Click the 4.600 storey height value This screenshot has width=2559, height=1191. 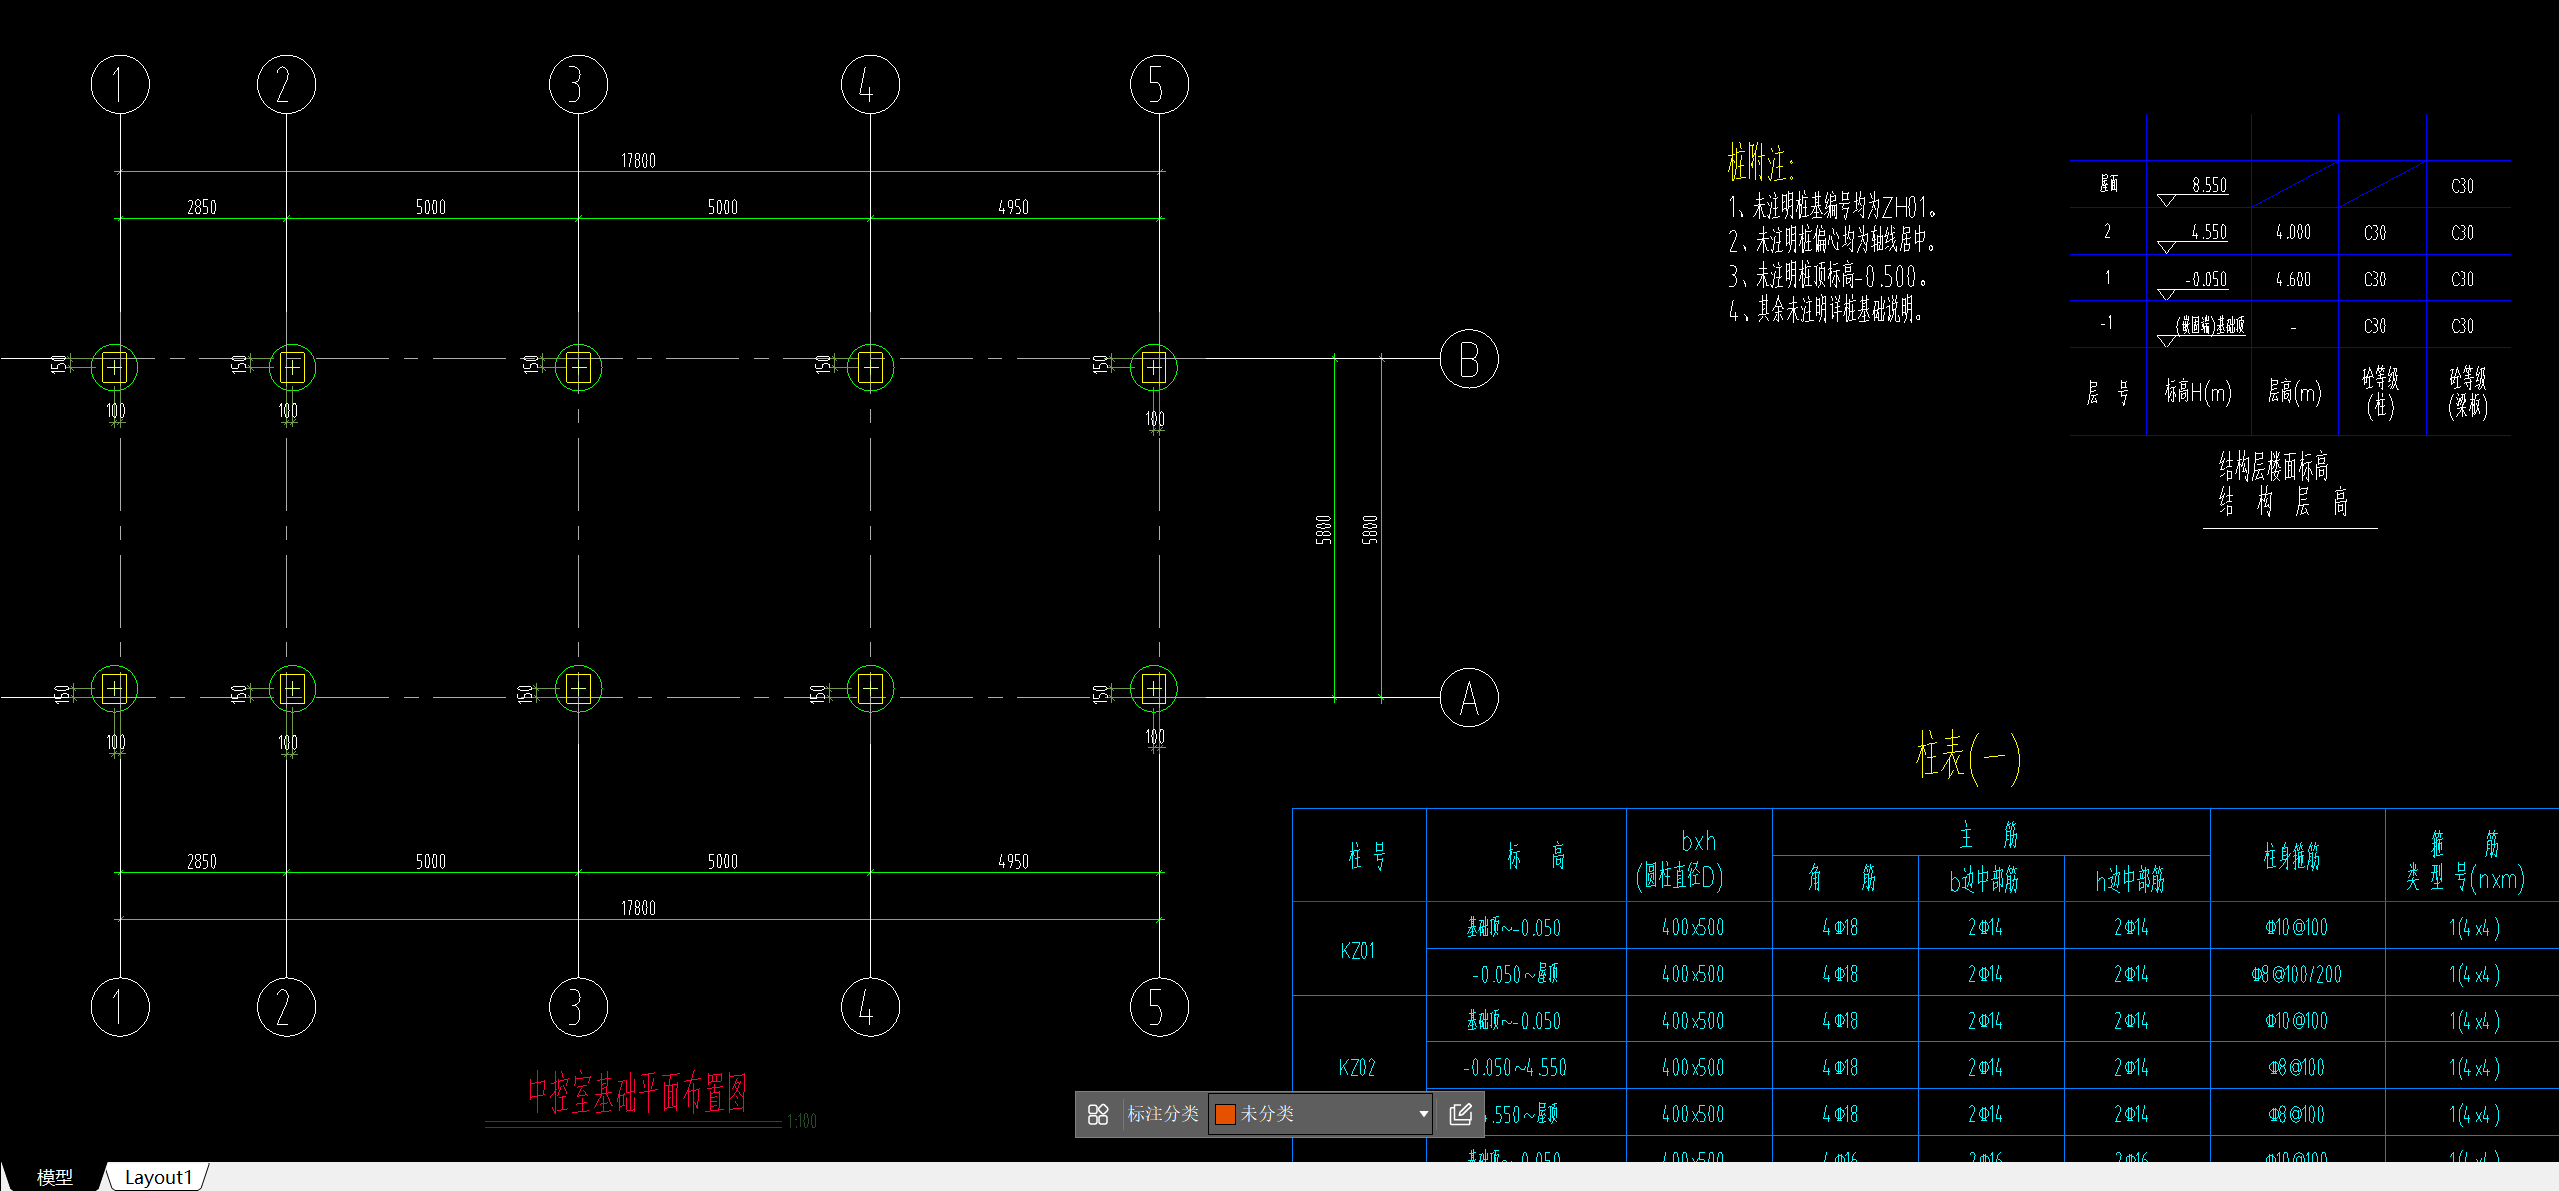(x=2293, y=279)
